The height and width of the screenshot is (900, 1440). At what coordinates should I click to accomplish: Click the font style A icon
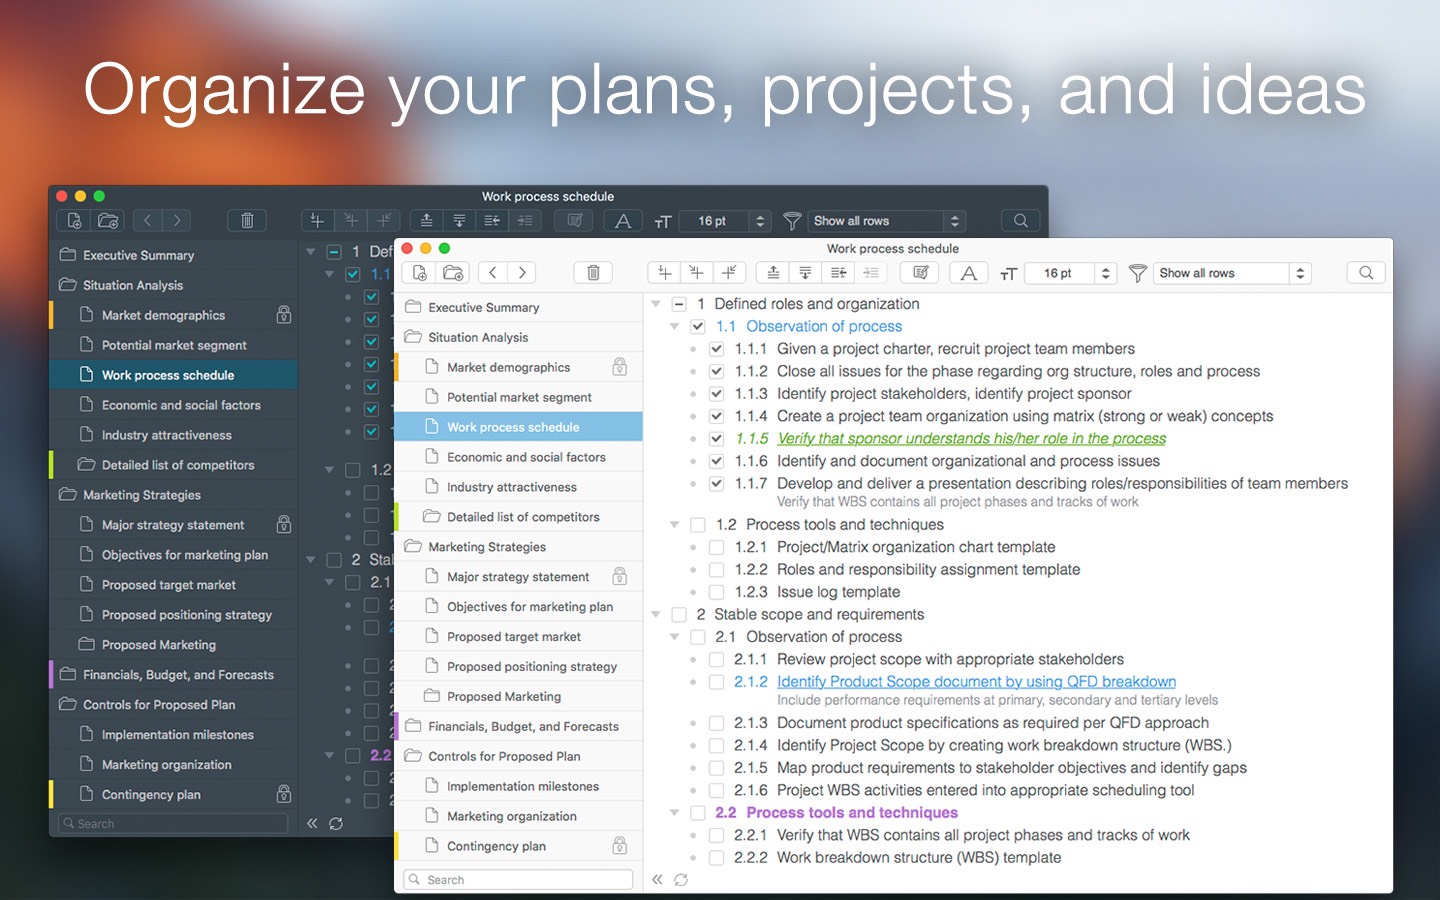pyautogui.click(x=968, y=273)
